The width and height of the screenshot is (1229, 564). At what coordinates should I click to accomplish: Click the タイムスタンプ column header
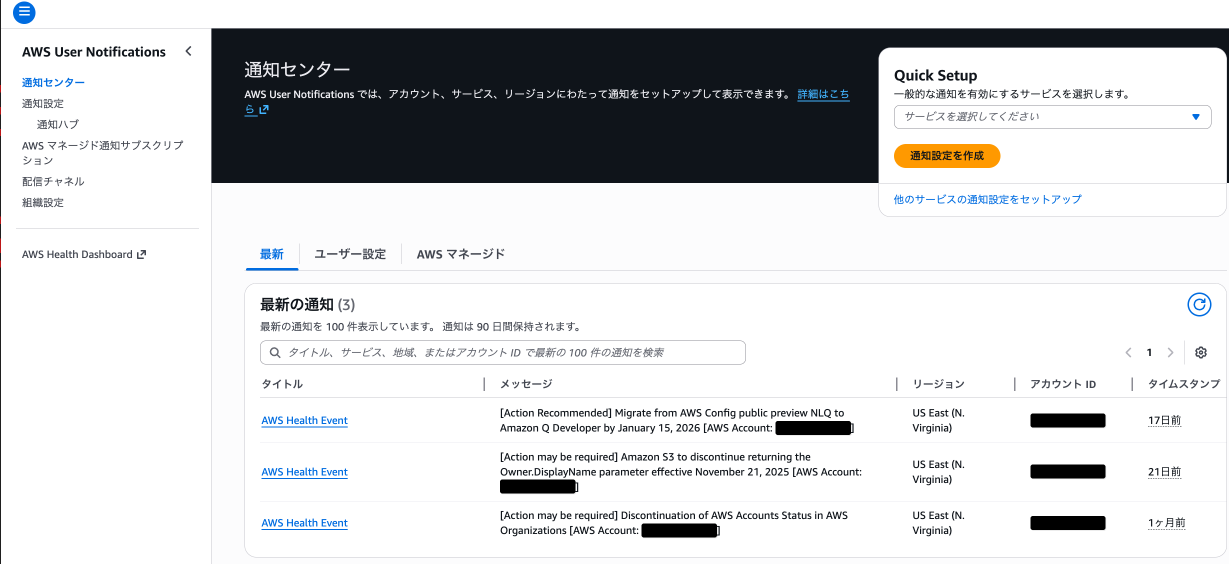[1184, 384]
